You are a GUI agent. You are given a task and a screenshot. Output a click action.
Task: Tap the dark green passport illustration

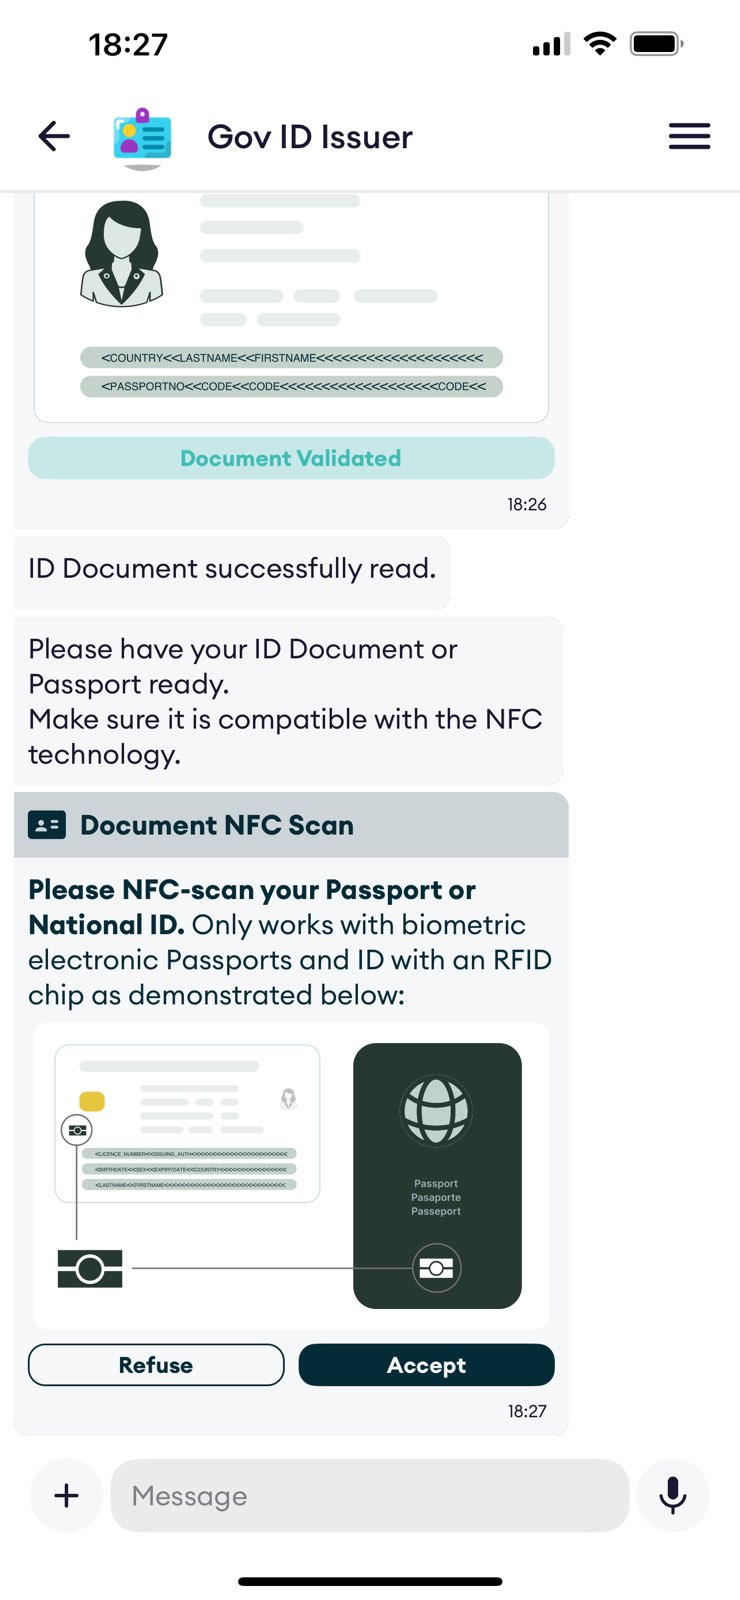(x=438, y=1176)
